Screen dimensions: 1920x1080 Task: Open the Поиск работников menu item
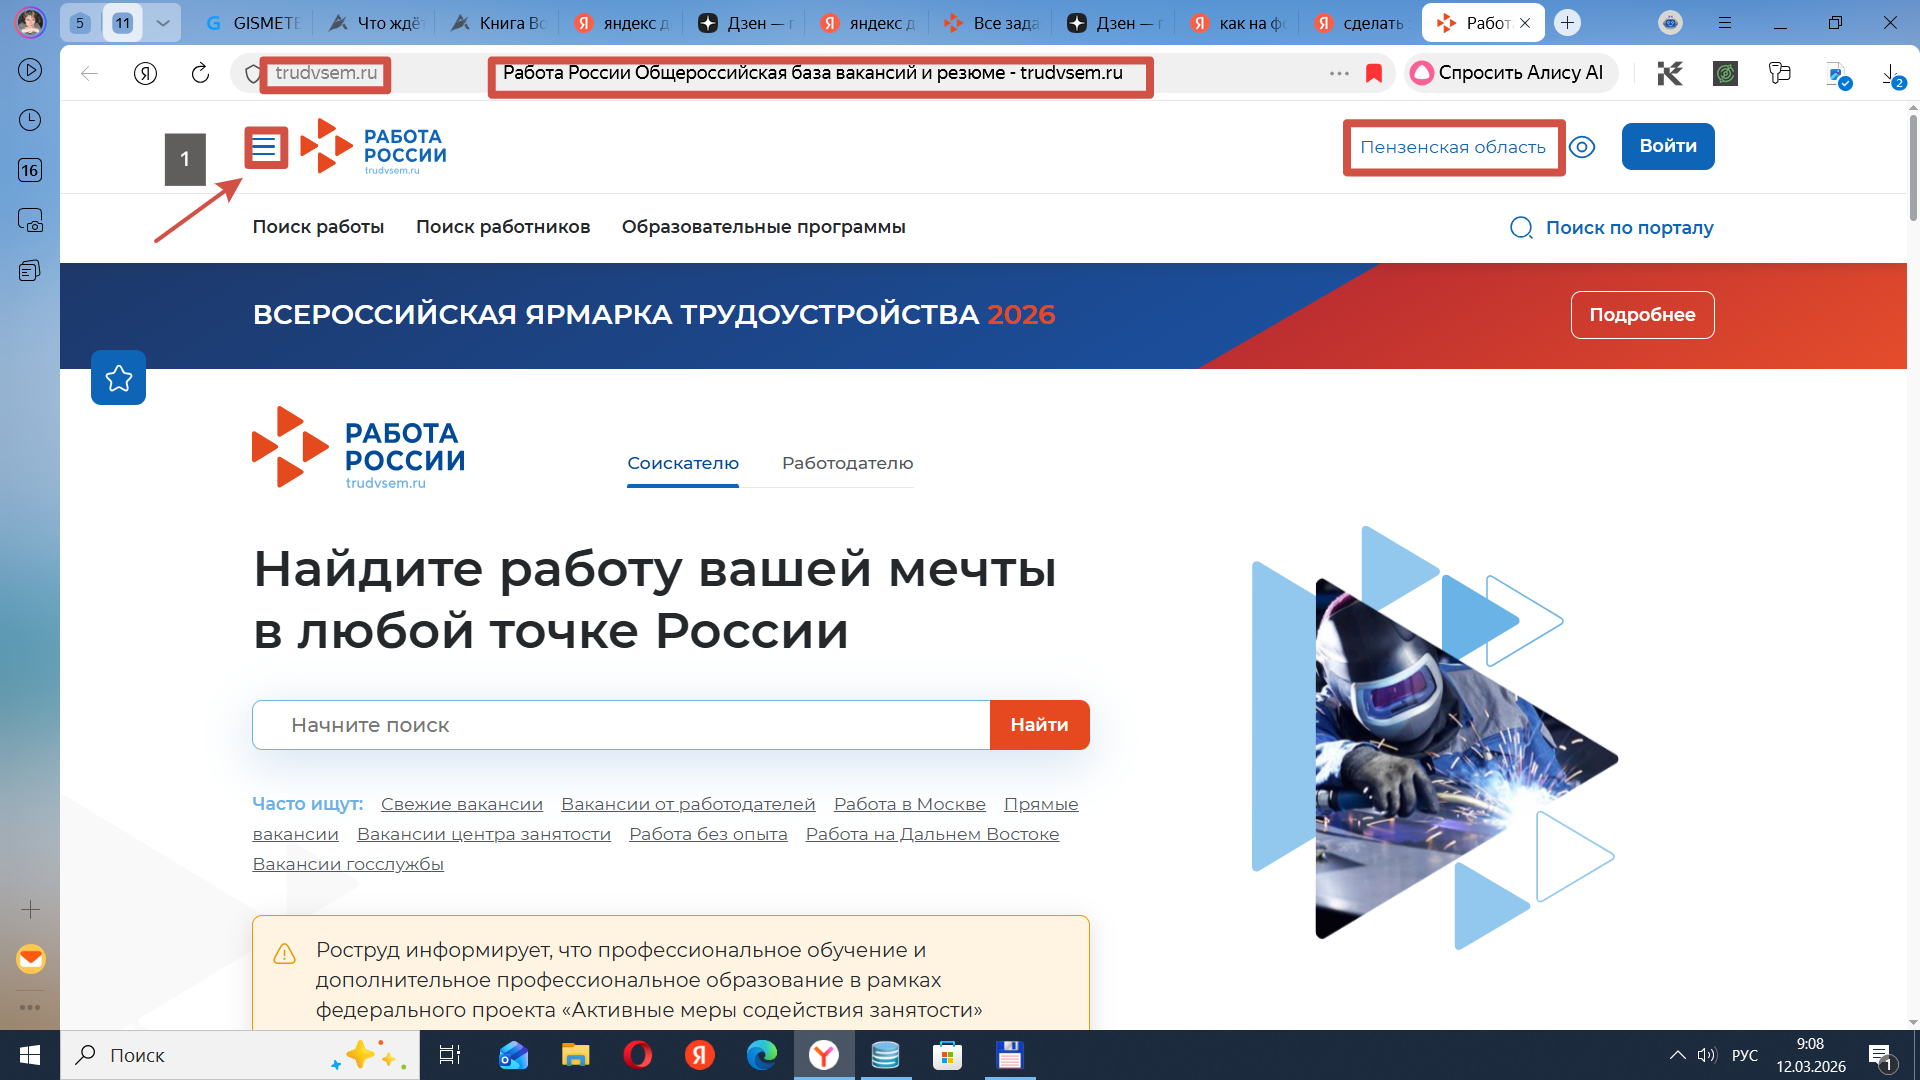503,227
